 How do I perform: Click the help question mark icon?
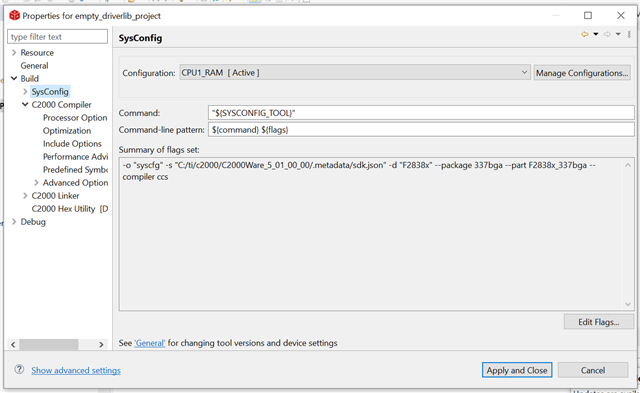coord(19,369)
